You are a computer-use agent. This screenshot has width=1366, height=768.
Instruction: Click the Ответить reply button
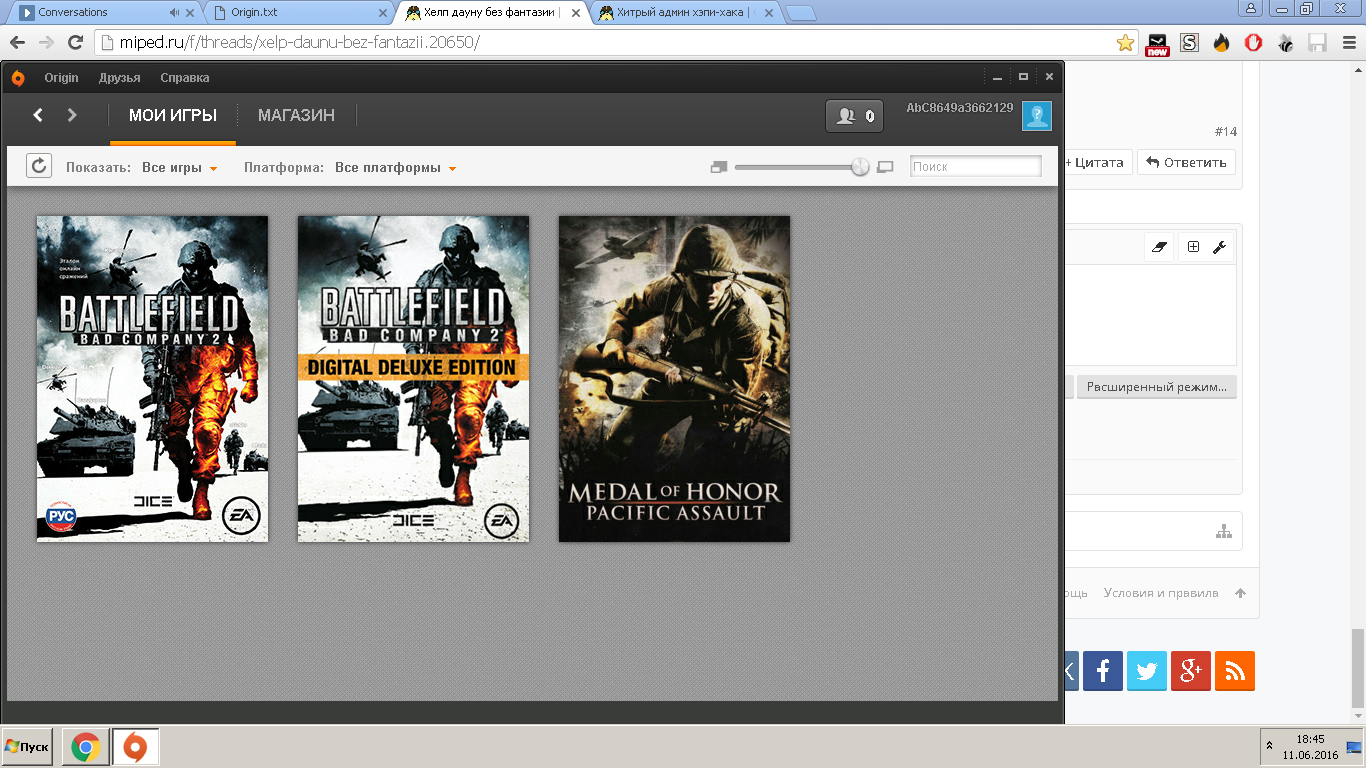click(x=1186, y=162)
